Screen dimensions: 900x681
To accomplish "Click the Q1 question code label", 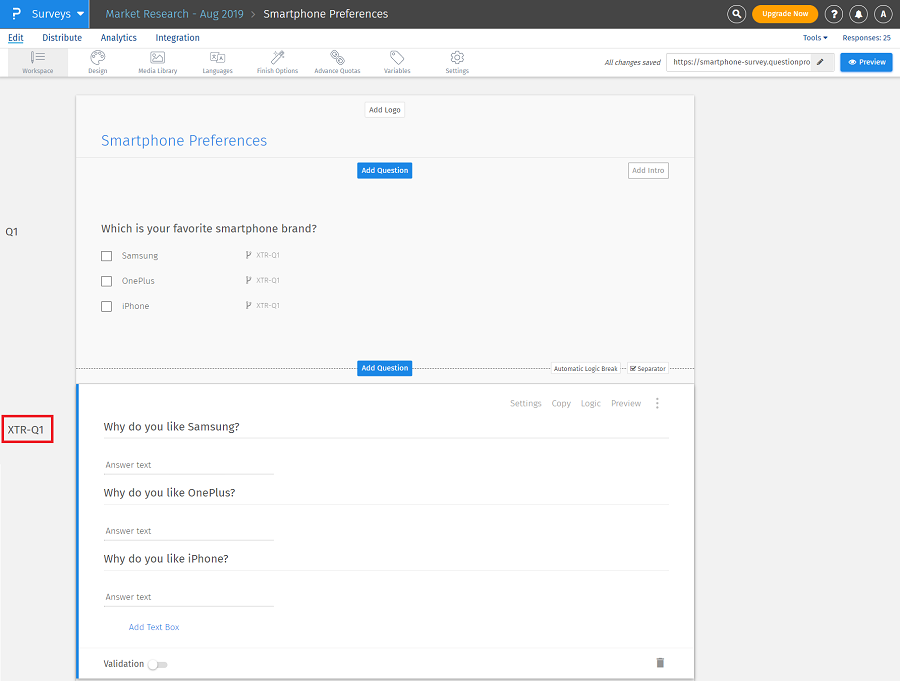I will click(11, 232).
